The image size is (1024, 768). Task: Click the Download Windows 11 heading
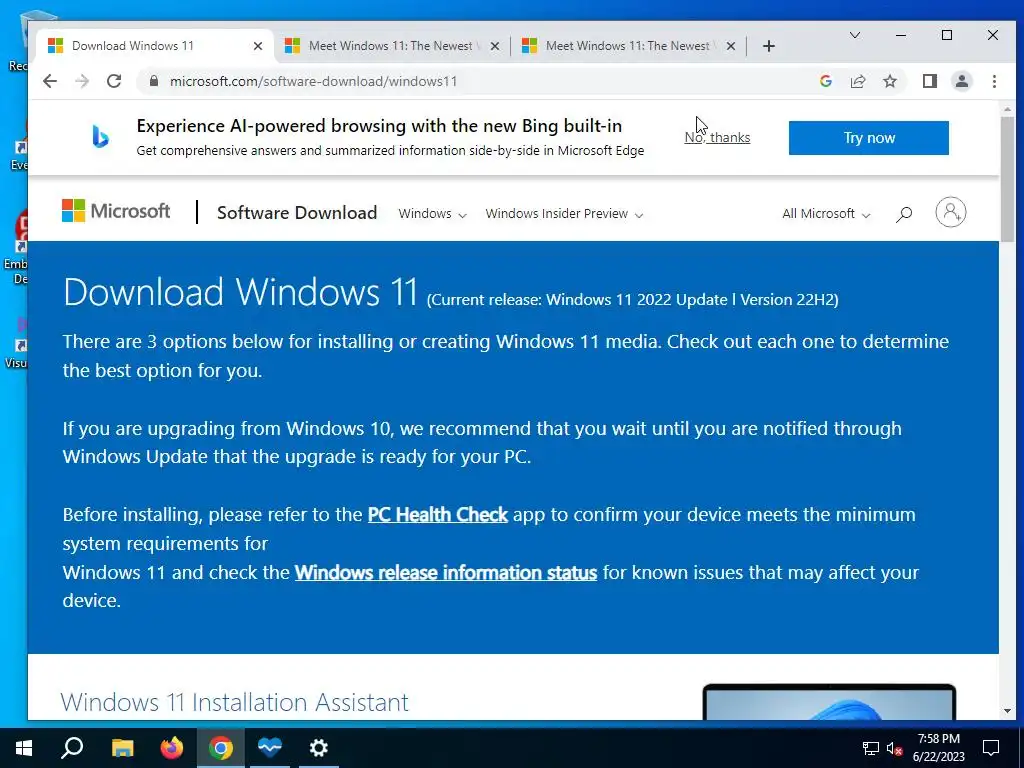240,292
